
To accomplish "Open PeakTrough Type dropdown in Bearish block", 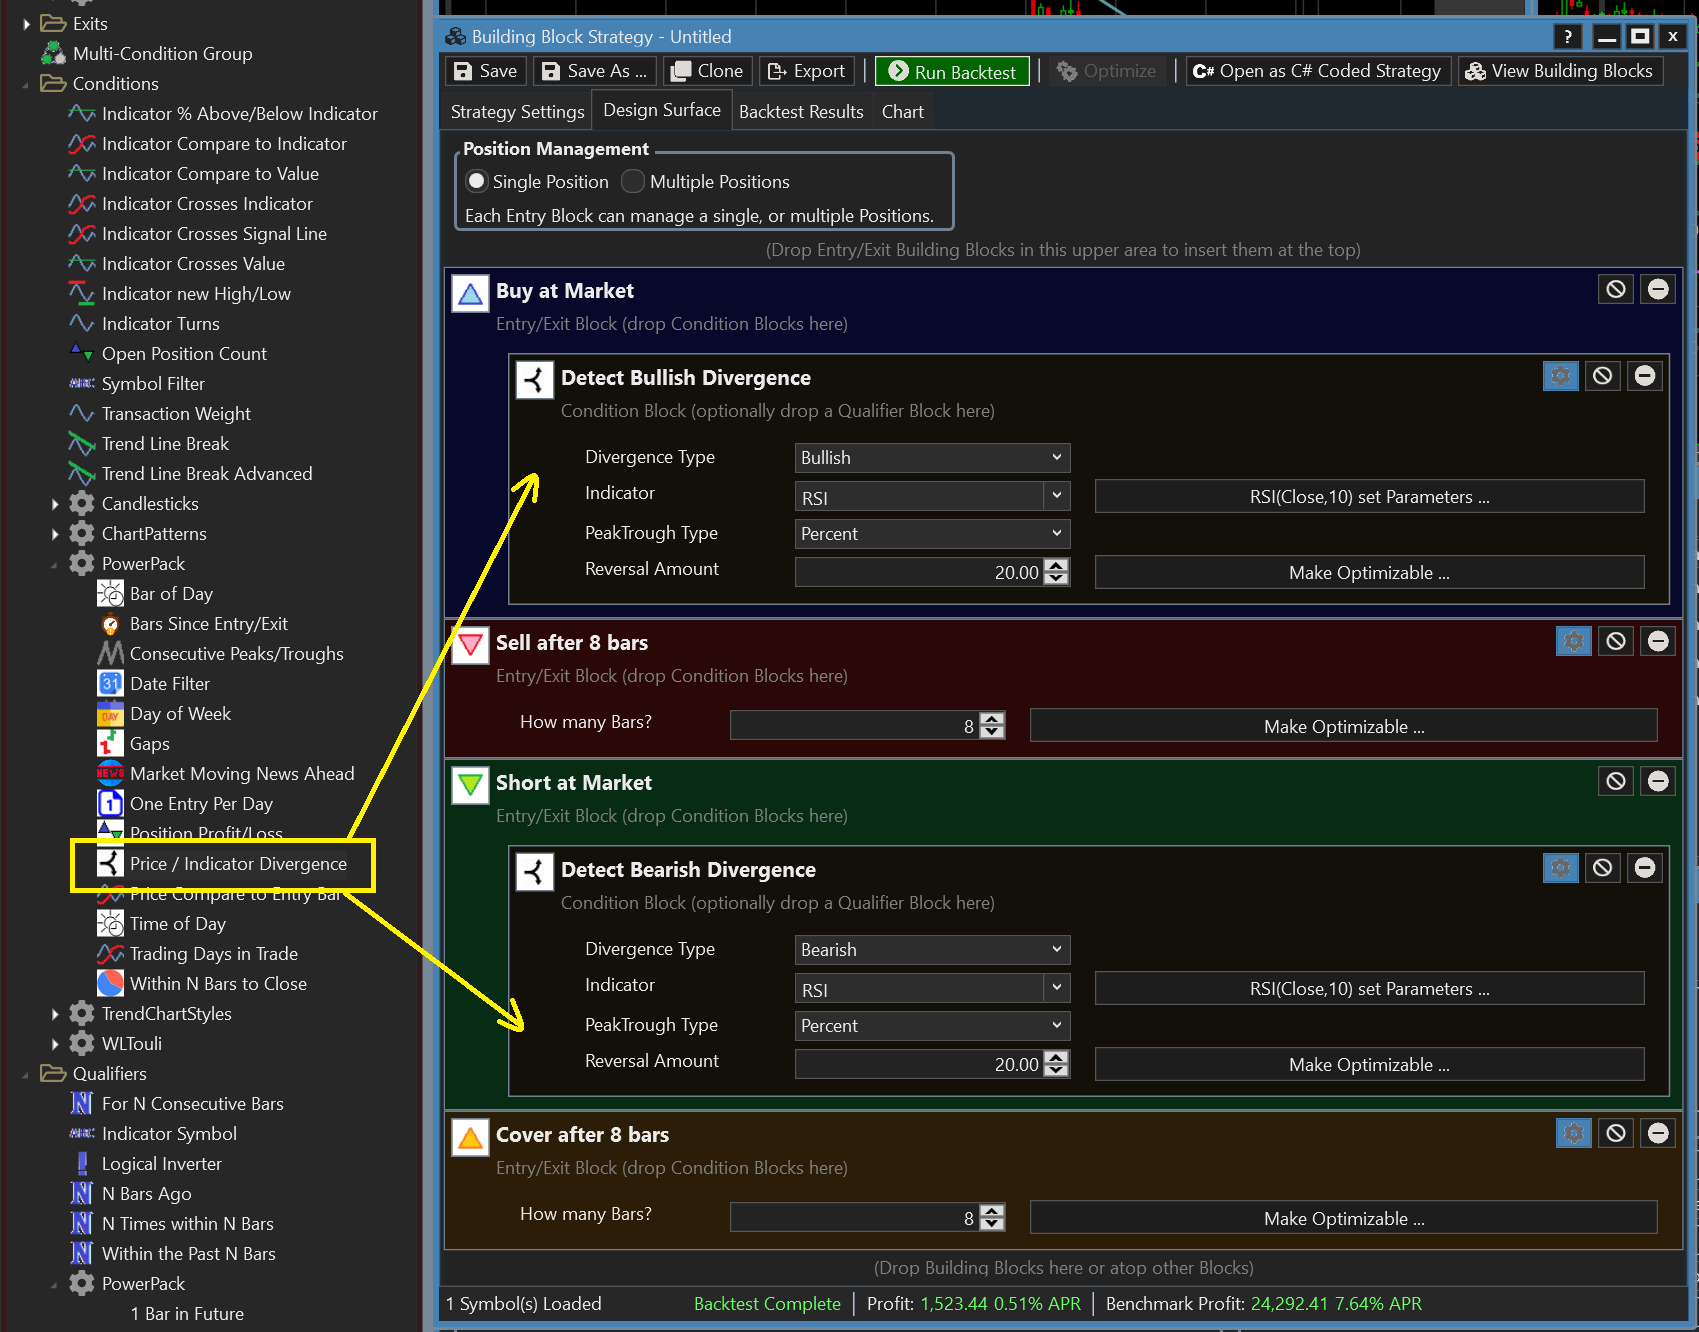I will 932,1026.
